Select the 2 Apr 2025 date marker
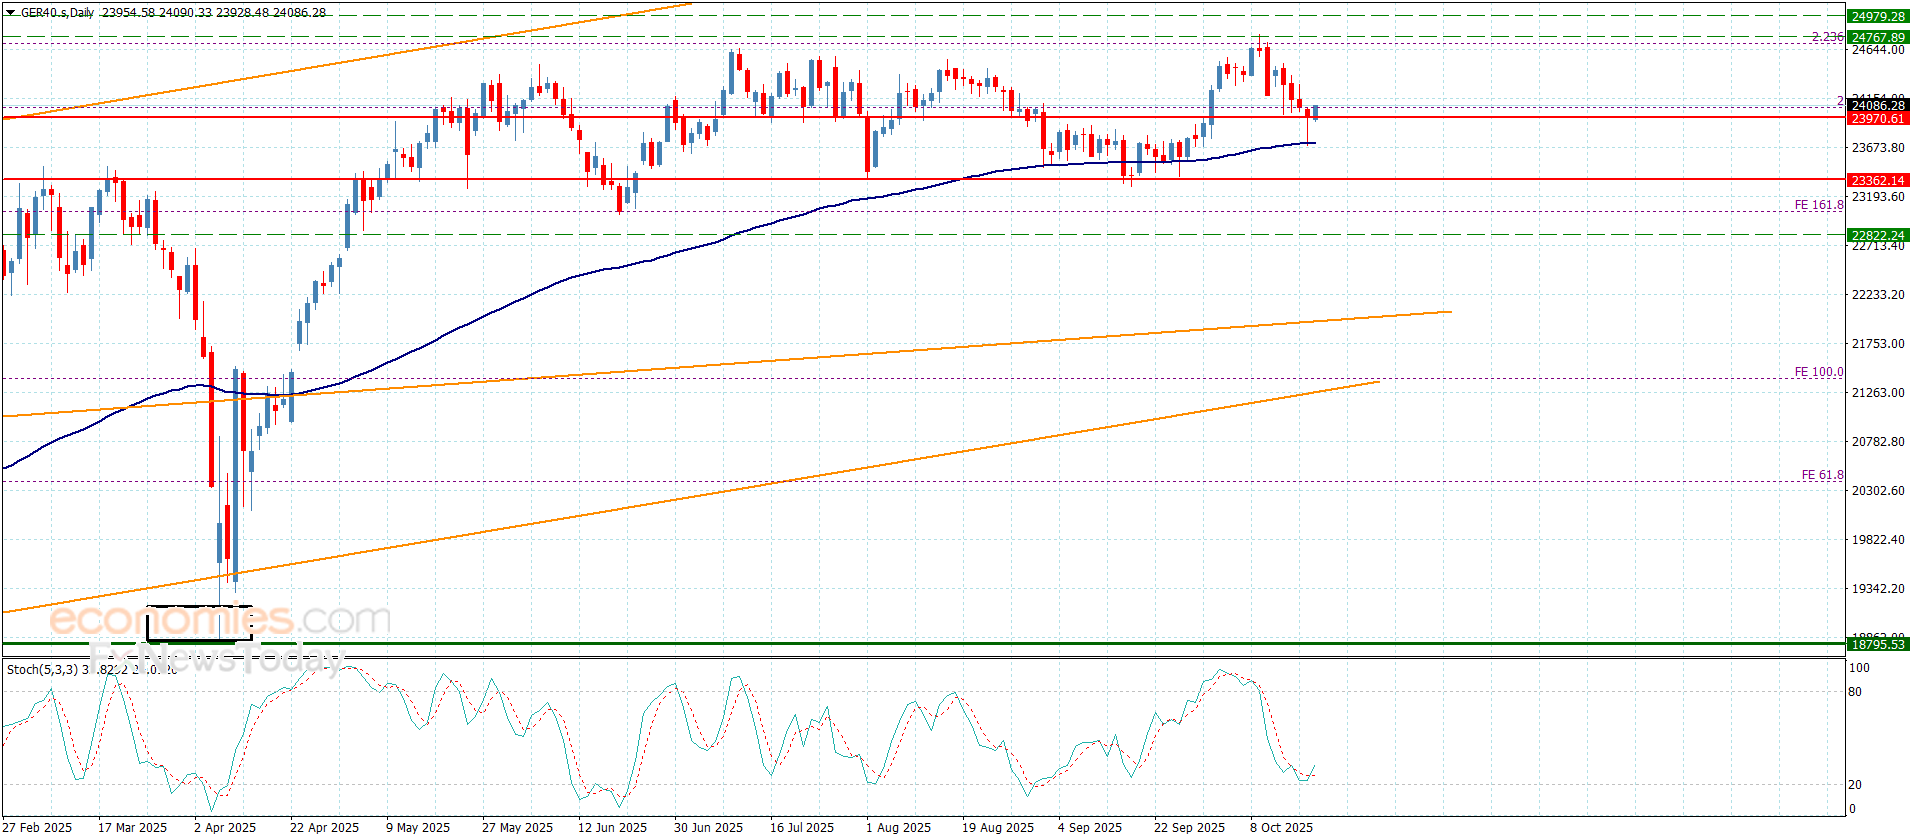The height and width of the screenshot is (840, 1916). pos(225,827)
